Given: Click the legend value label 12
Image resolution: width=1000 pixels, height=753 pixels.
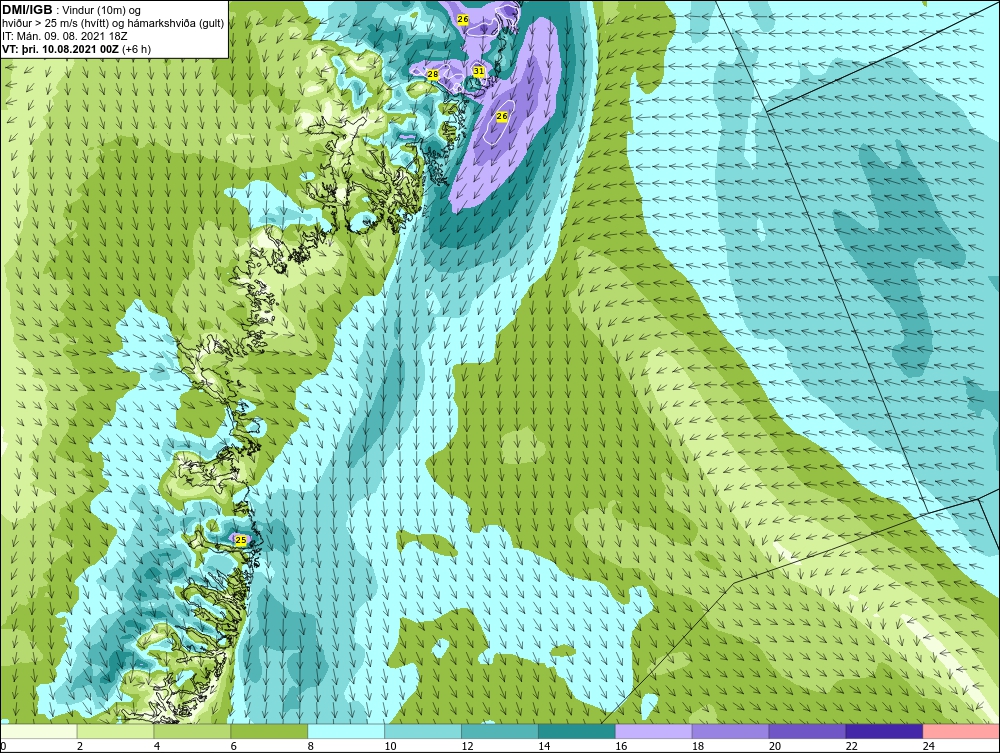Looking at the screenshot, I should 467,746.
